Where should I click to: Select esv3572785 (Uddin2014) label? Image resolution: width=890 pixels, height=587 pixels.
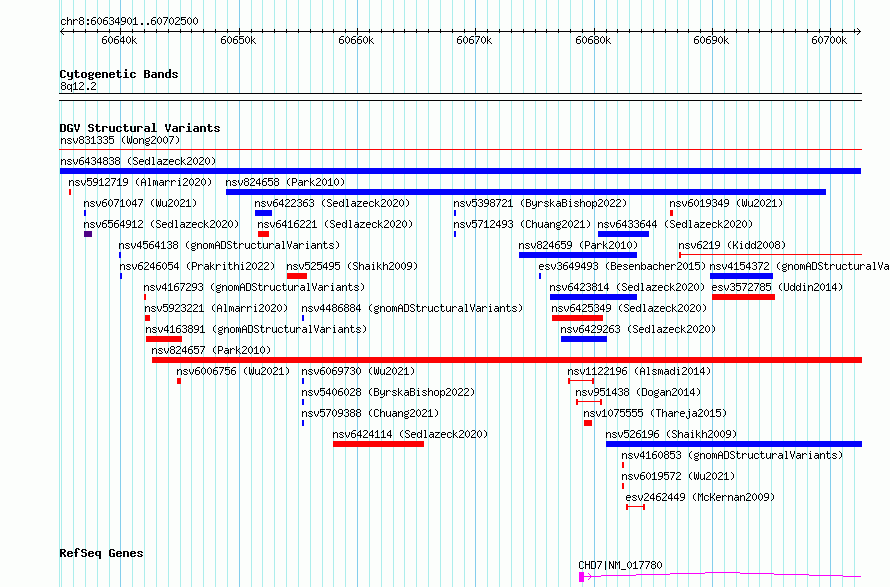click(x=777, y=287)
